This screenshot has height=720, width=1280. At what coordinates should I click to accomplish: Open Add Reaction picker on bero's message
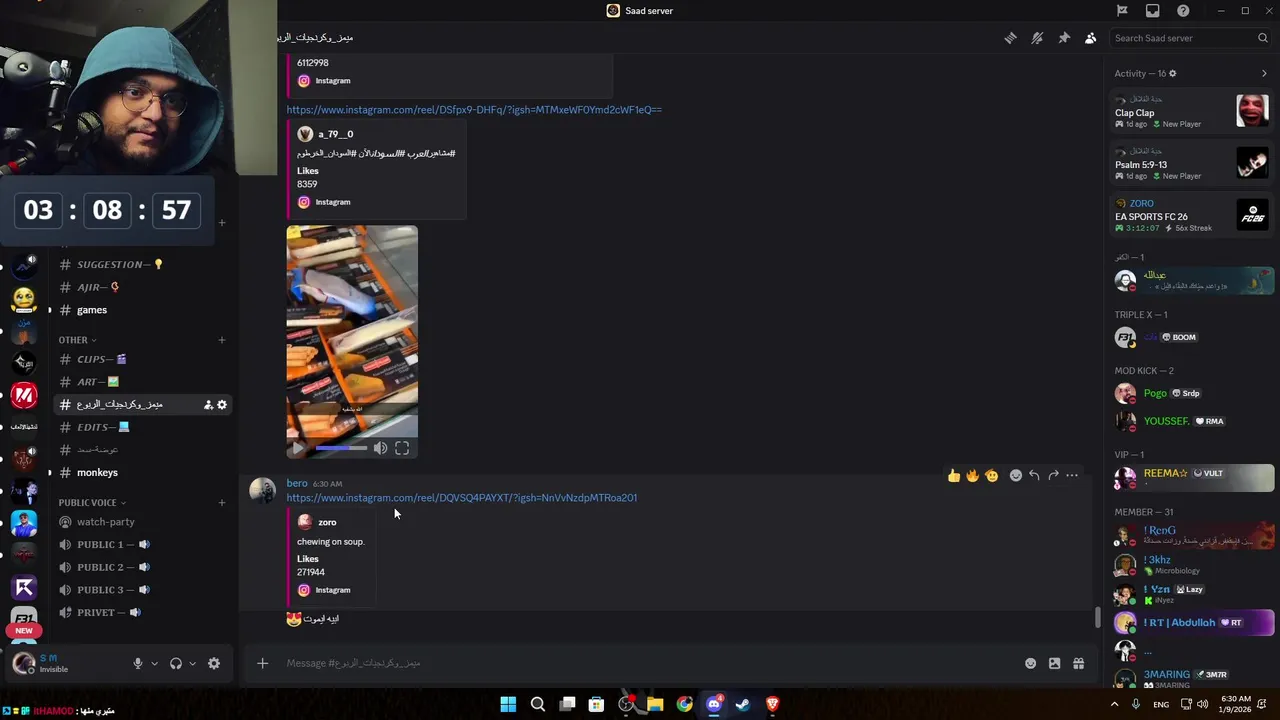click(1016, 475)
